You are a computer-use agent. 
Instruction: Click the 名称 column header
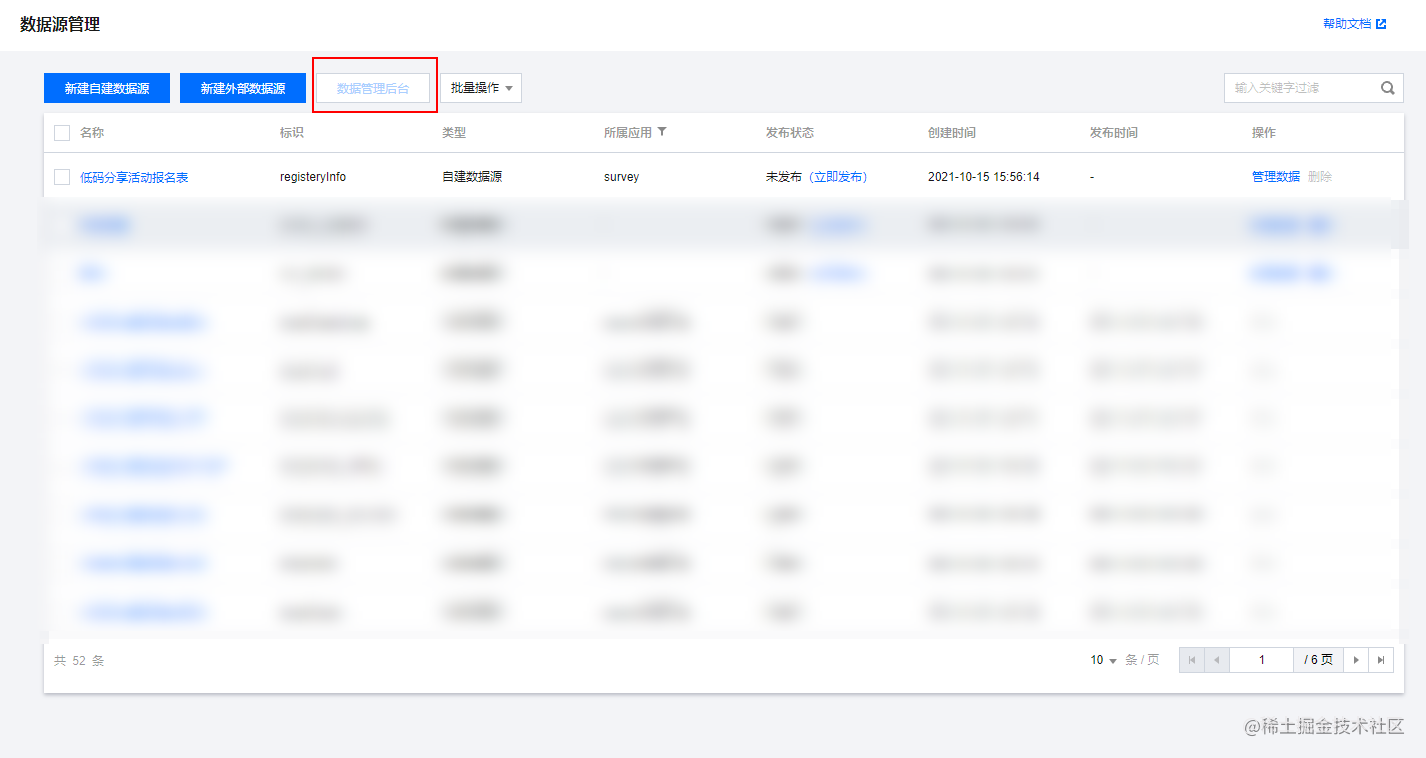(x=92, y=133)
